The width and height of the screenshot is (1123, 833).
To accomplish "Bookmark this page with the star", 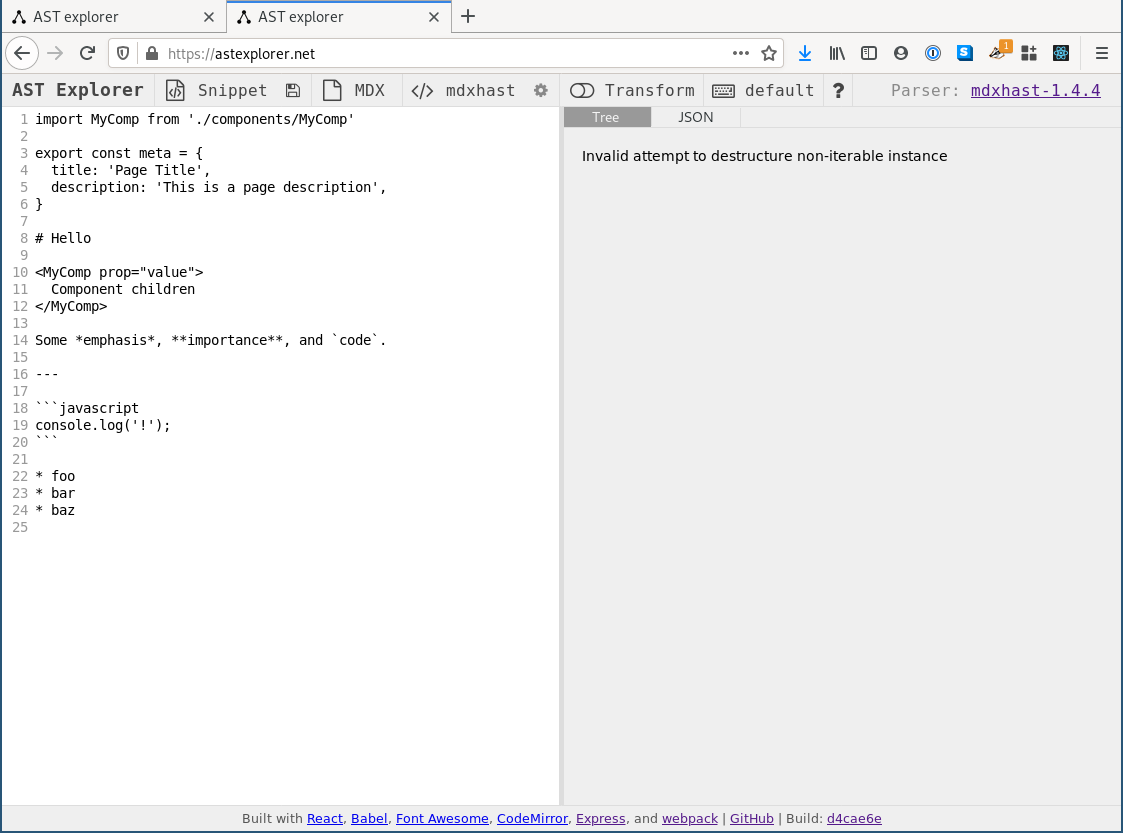I will (768, 54).
